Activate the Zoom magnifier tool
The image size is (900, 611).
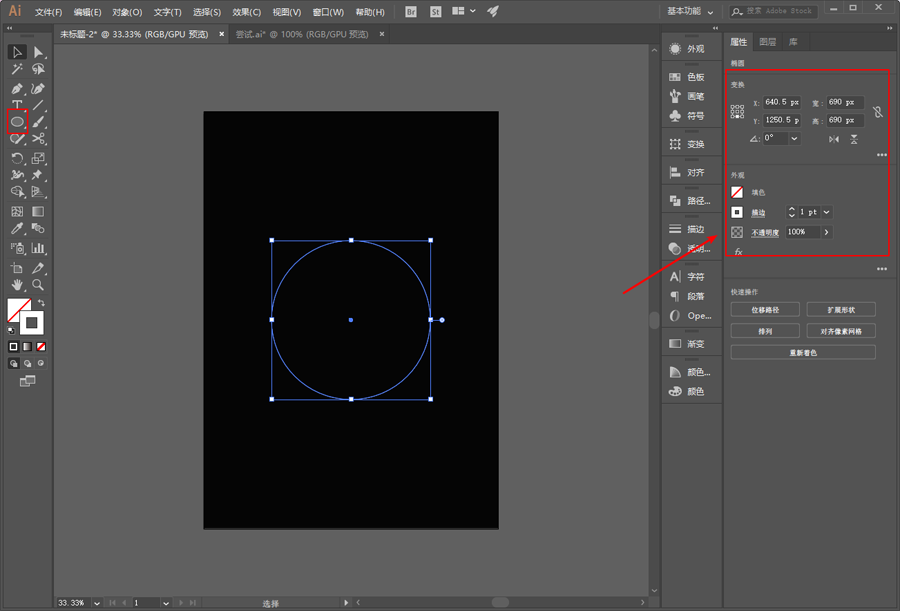[x=38, y=285]
